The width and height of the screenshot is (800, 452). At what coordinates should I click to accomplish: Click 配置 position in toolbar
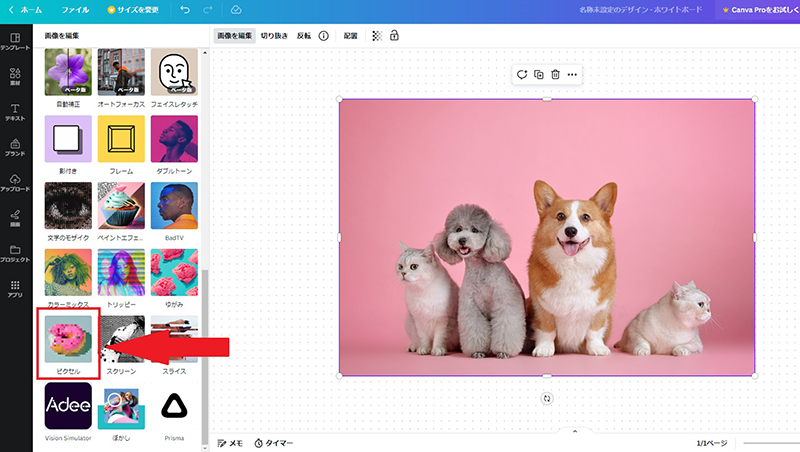tap(351, 36)
